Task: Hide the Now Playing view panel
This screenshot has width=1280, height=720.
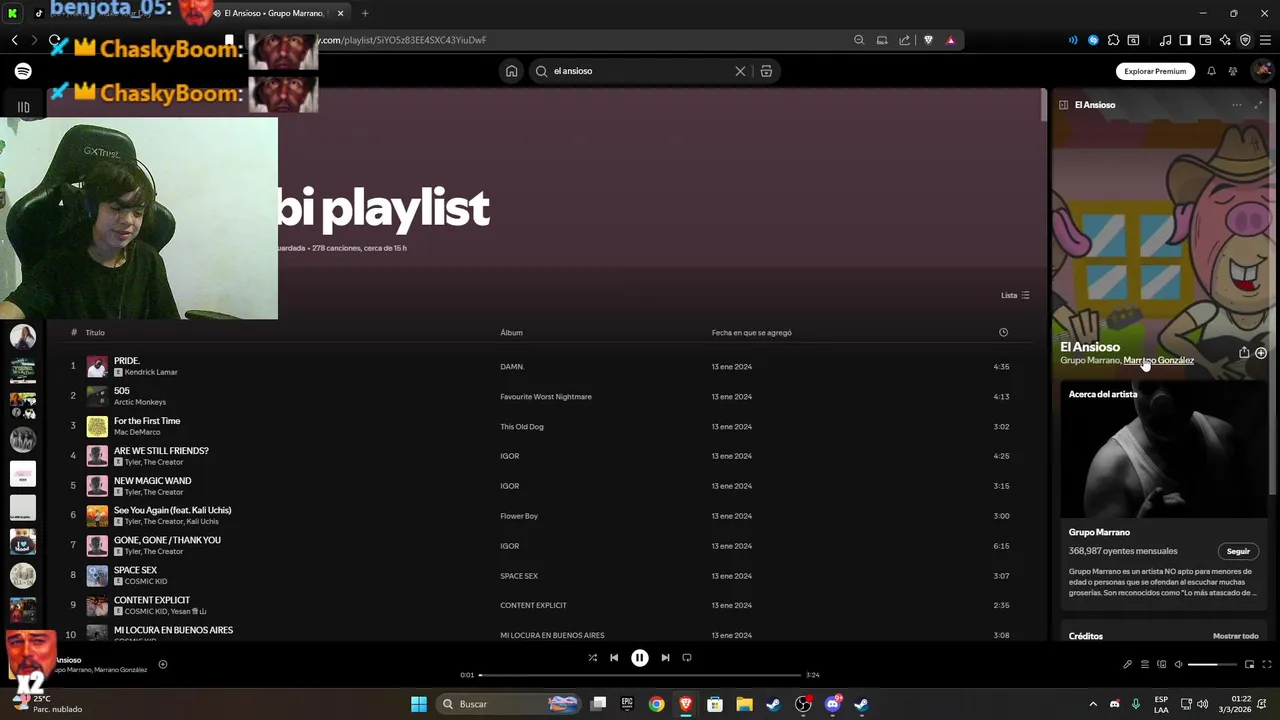Action: click(x=1063, y=105)
